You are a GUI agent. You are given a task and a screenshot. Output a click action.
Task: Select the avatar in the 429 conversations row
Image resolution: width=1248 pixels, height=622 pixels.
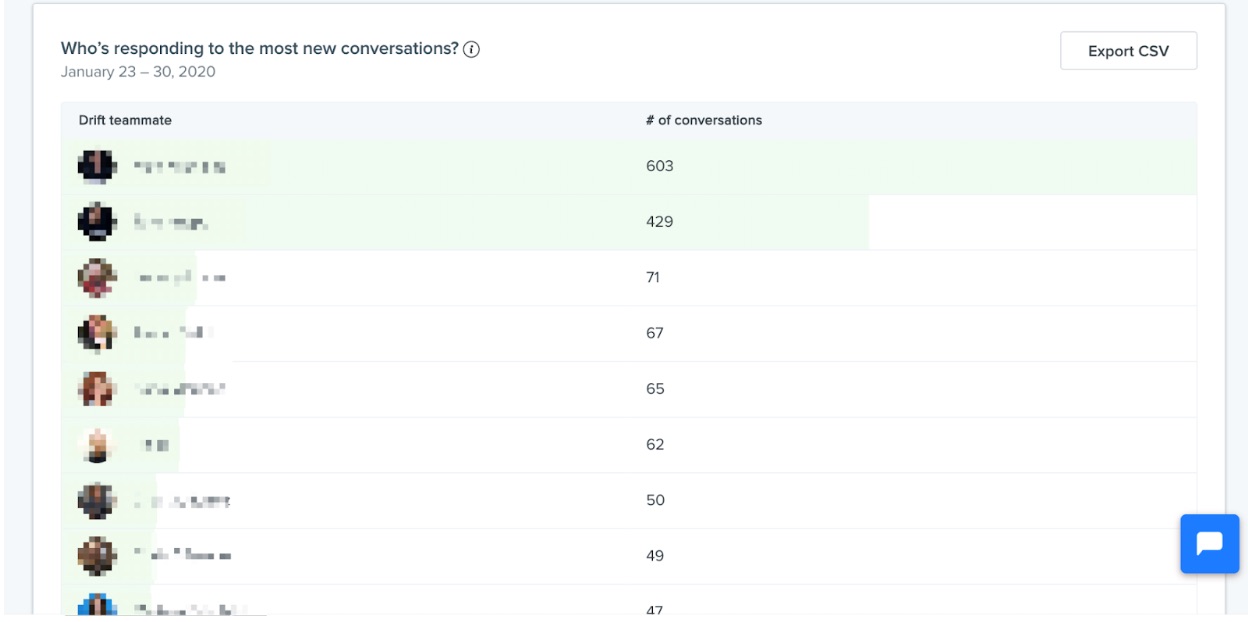(x=97, y=222)
